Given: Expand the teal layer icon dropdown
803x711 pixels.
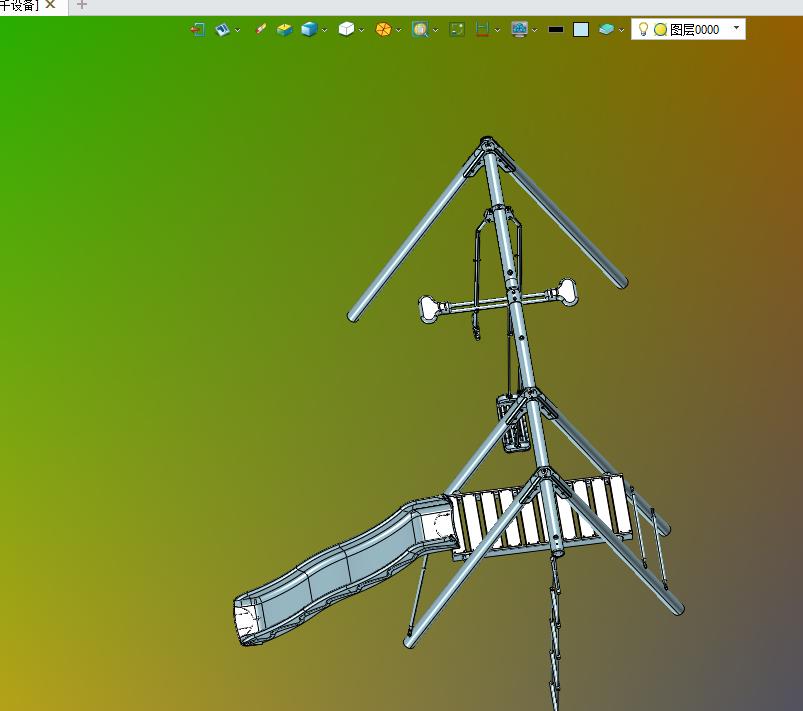Looking at the screenshot, I should click(x=621, y=30).
